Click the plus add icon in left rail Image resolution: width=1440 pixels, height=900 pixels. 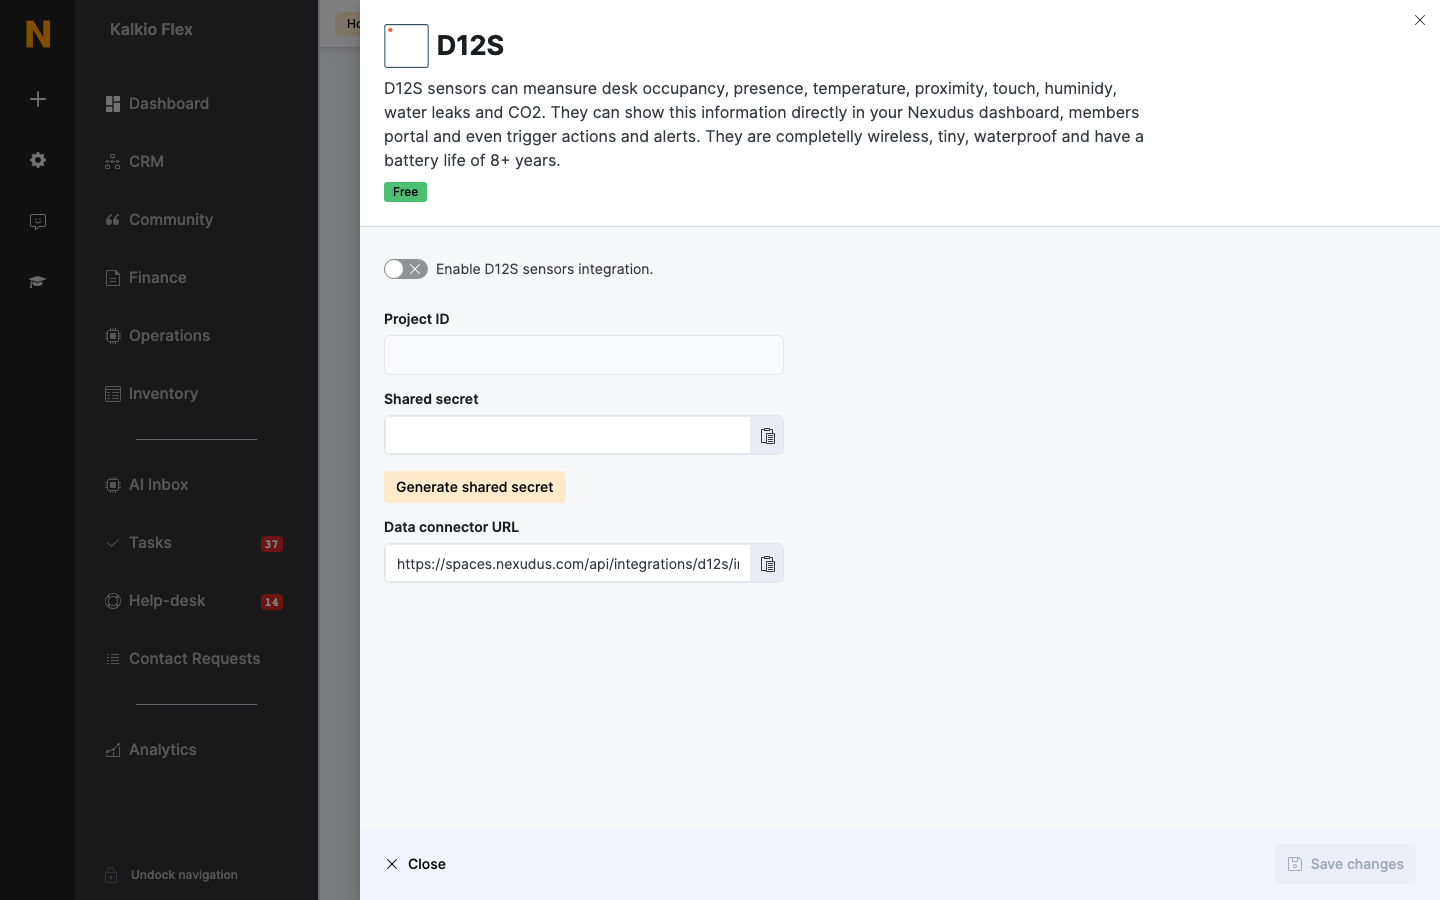38,99
